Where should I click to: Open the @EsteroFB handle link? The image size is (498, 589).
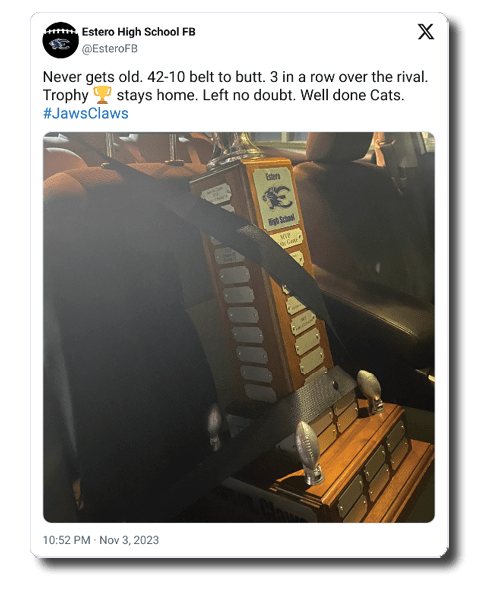110,49
